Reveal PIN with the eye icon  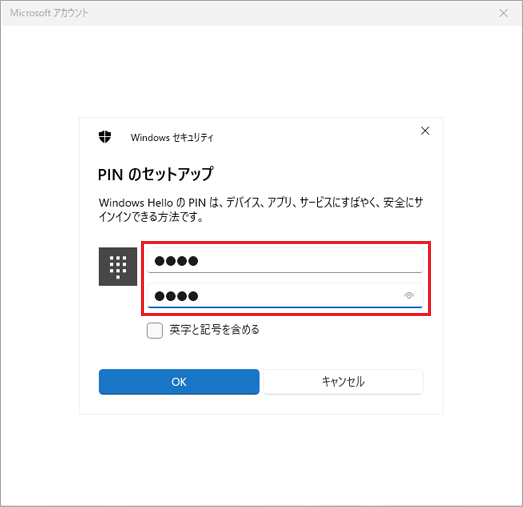[x=409, y=296]
